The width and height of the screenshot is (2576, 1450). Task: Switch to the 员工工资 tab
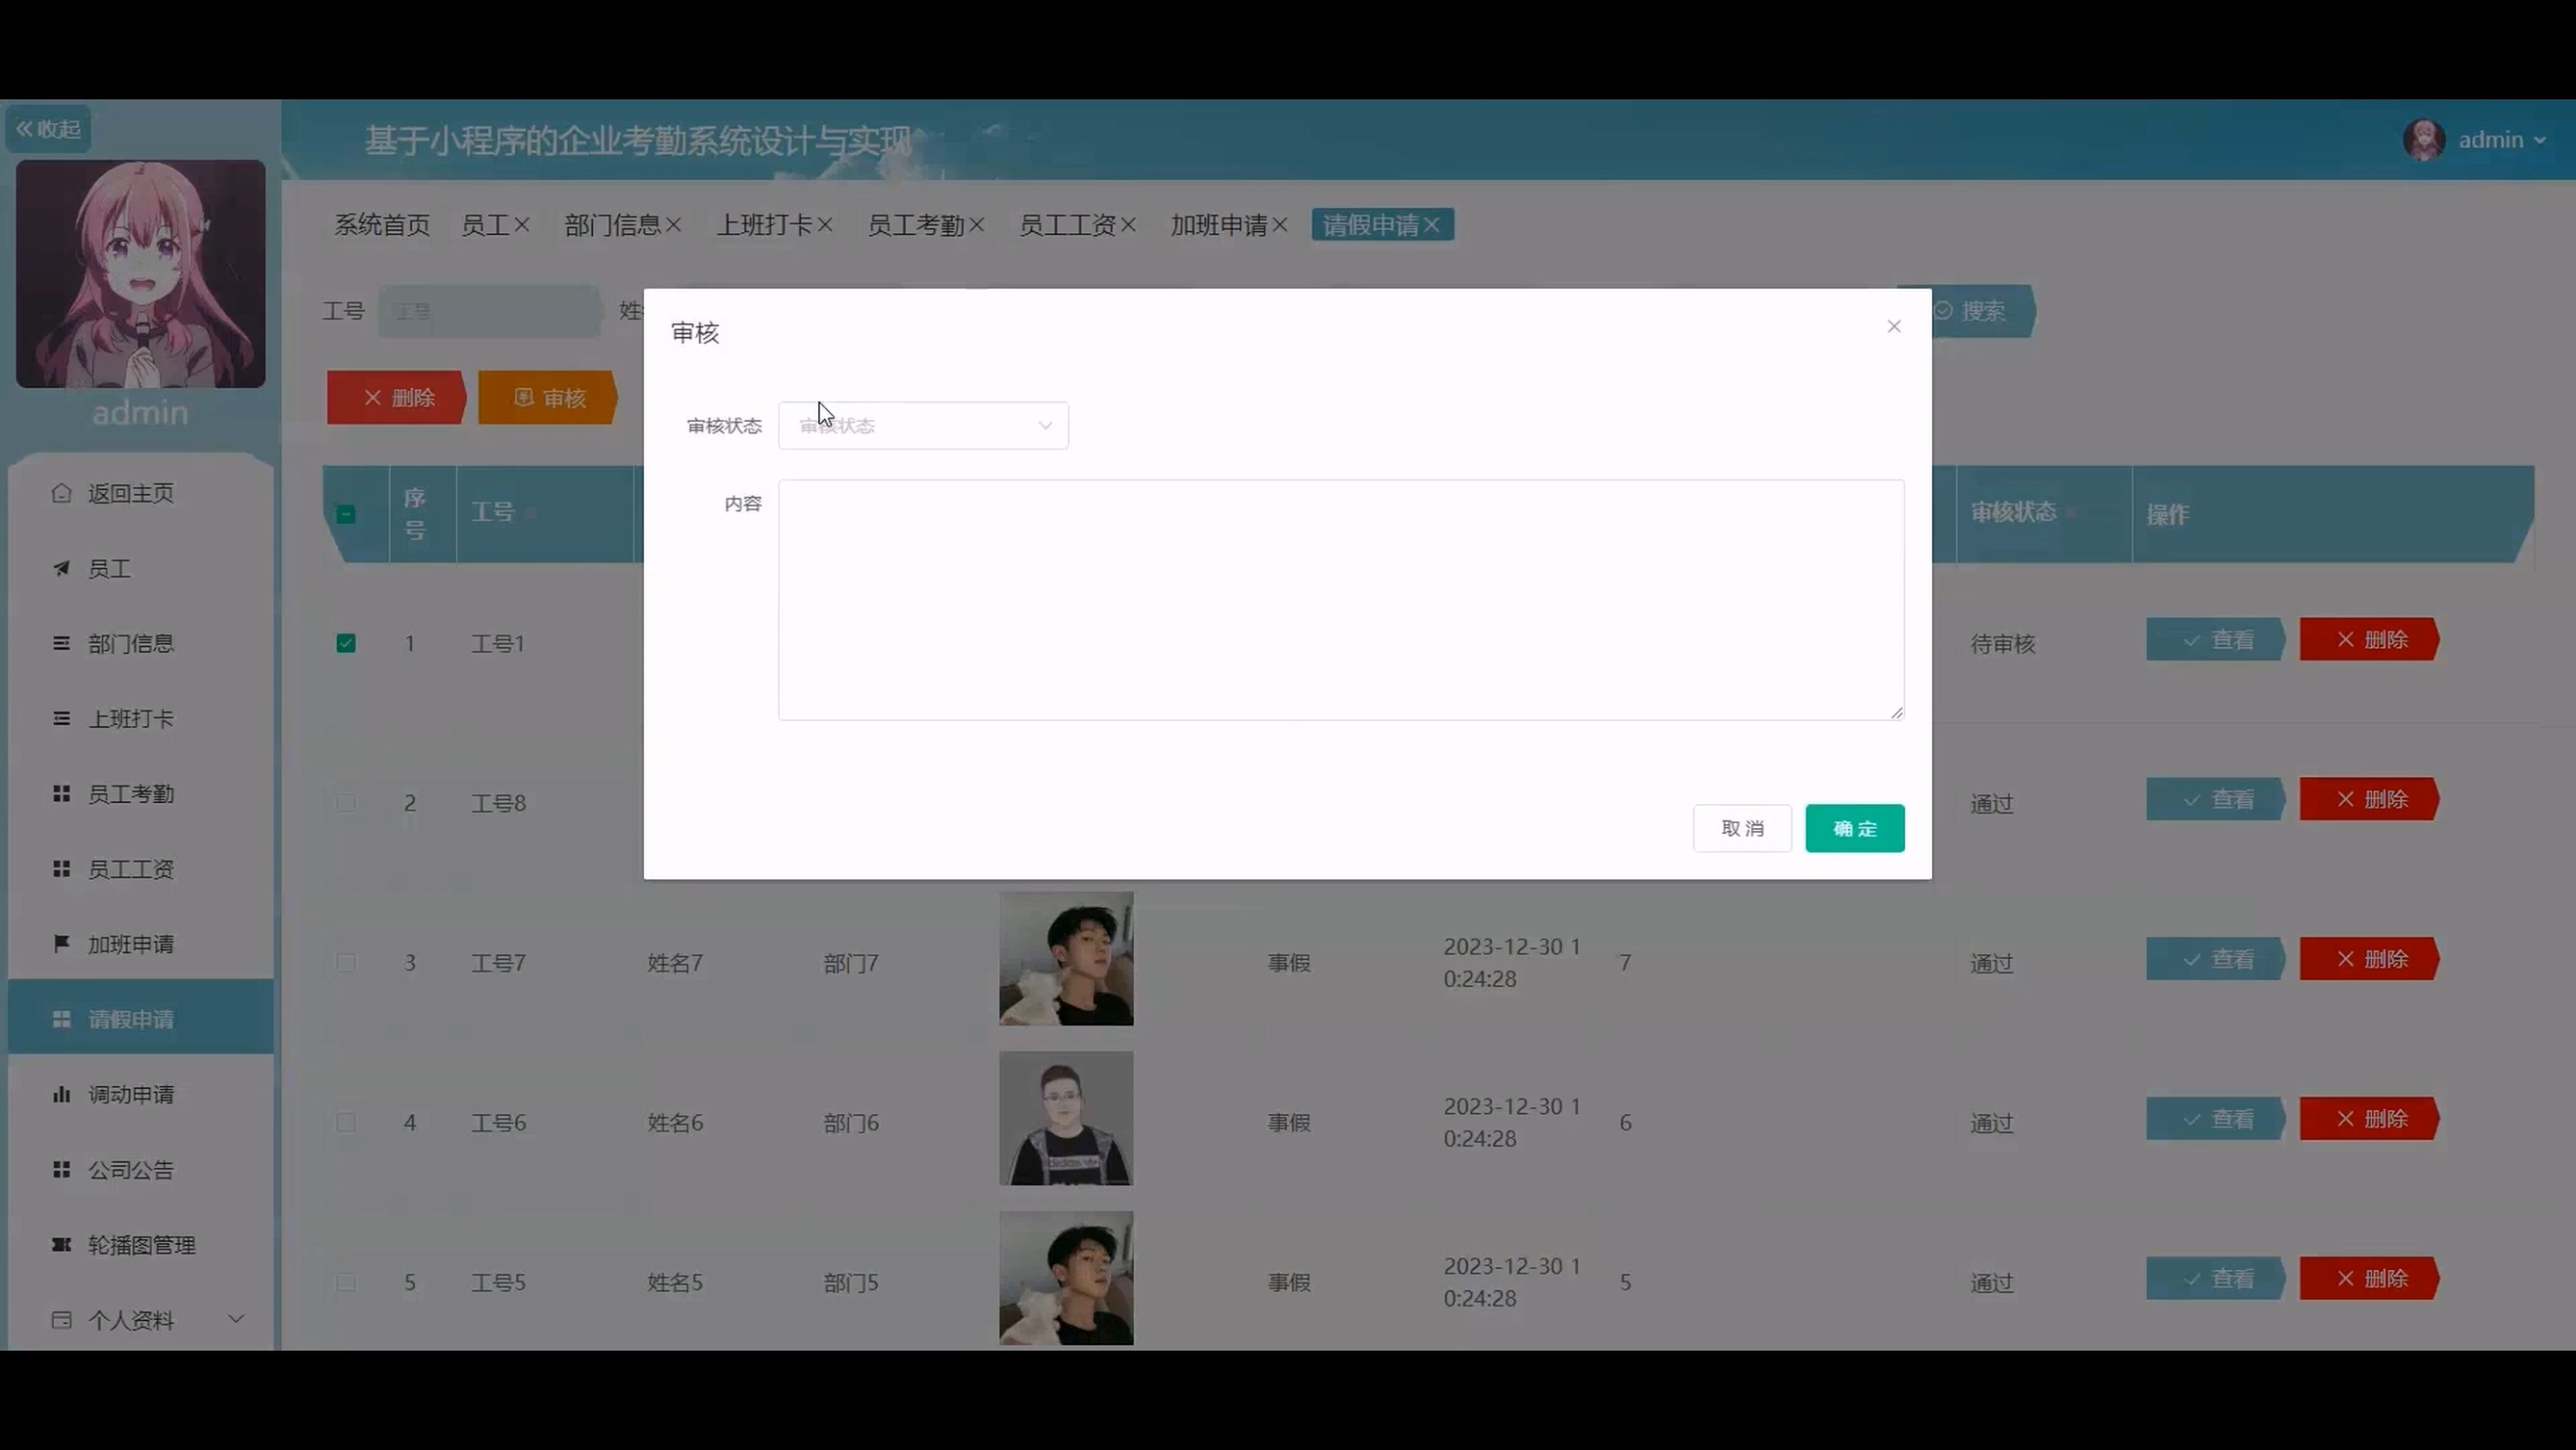click(x=1067, y=225)
